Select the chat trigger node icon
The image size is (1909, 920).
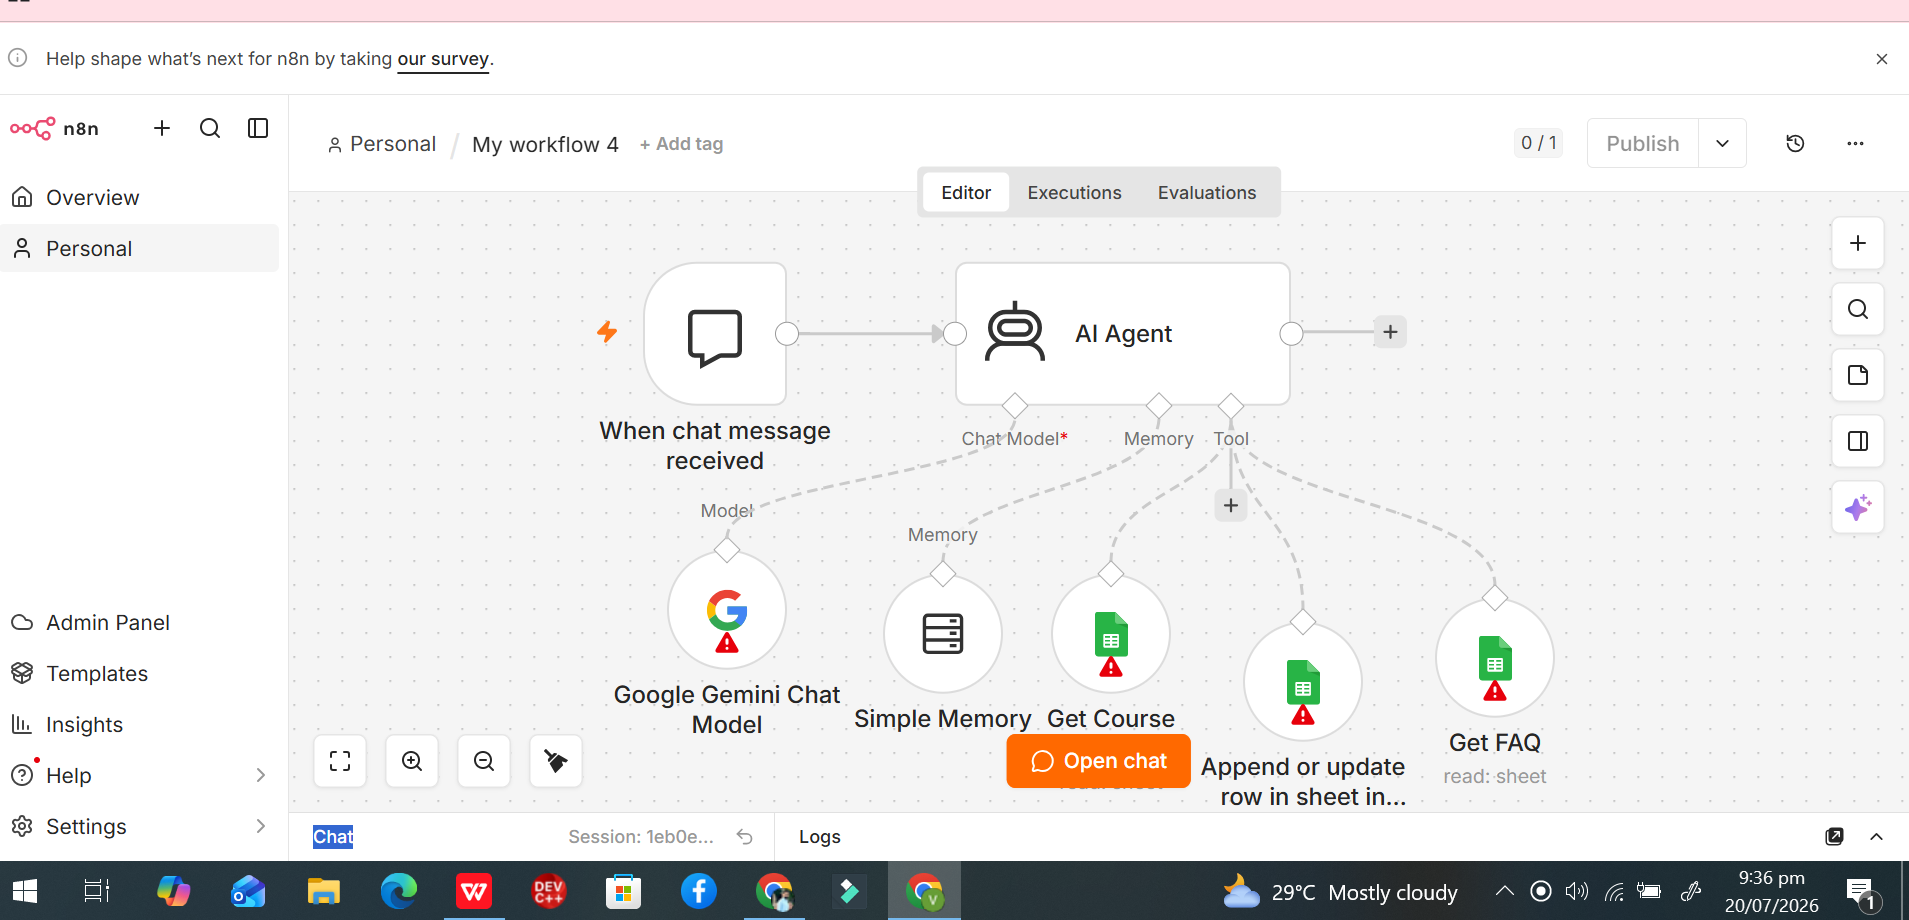pos(715,334)
